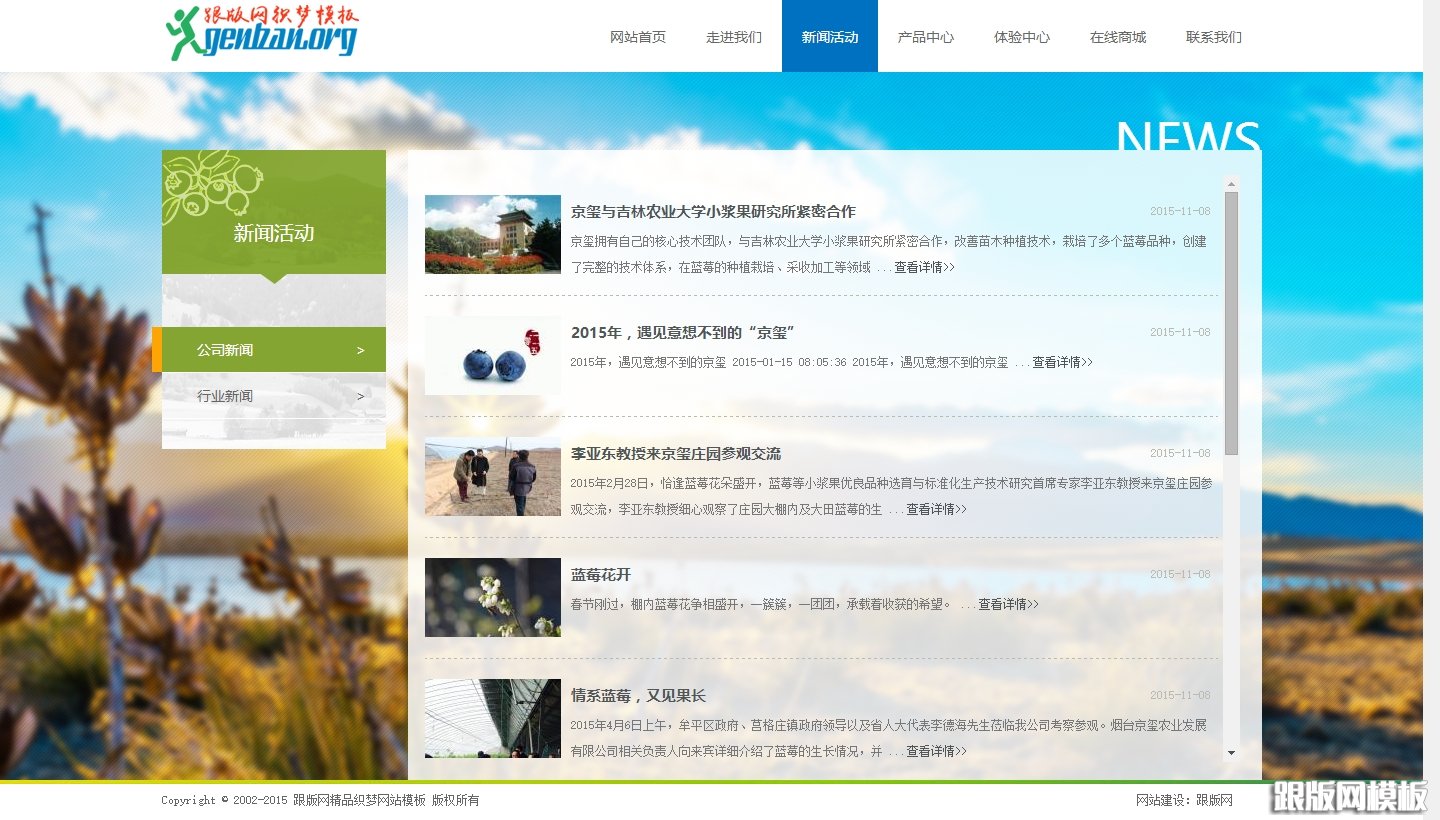Click the scrollbar up arrow
The height and width of the screenshot is (820, 1440).
click(1230, 183)
